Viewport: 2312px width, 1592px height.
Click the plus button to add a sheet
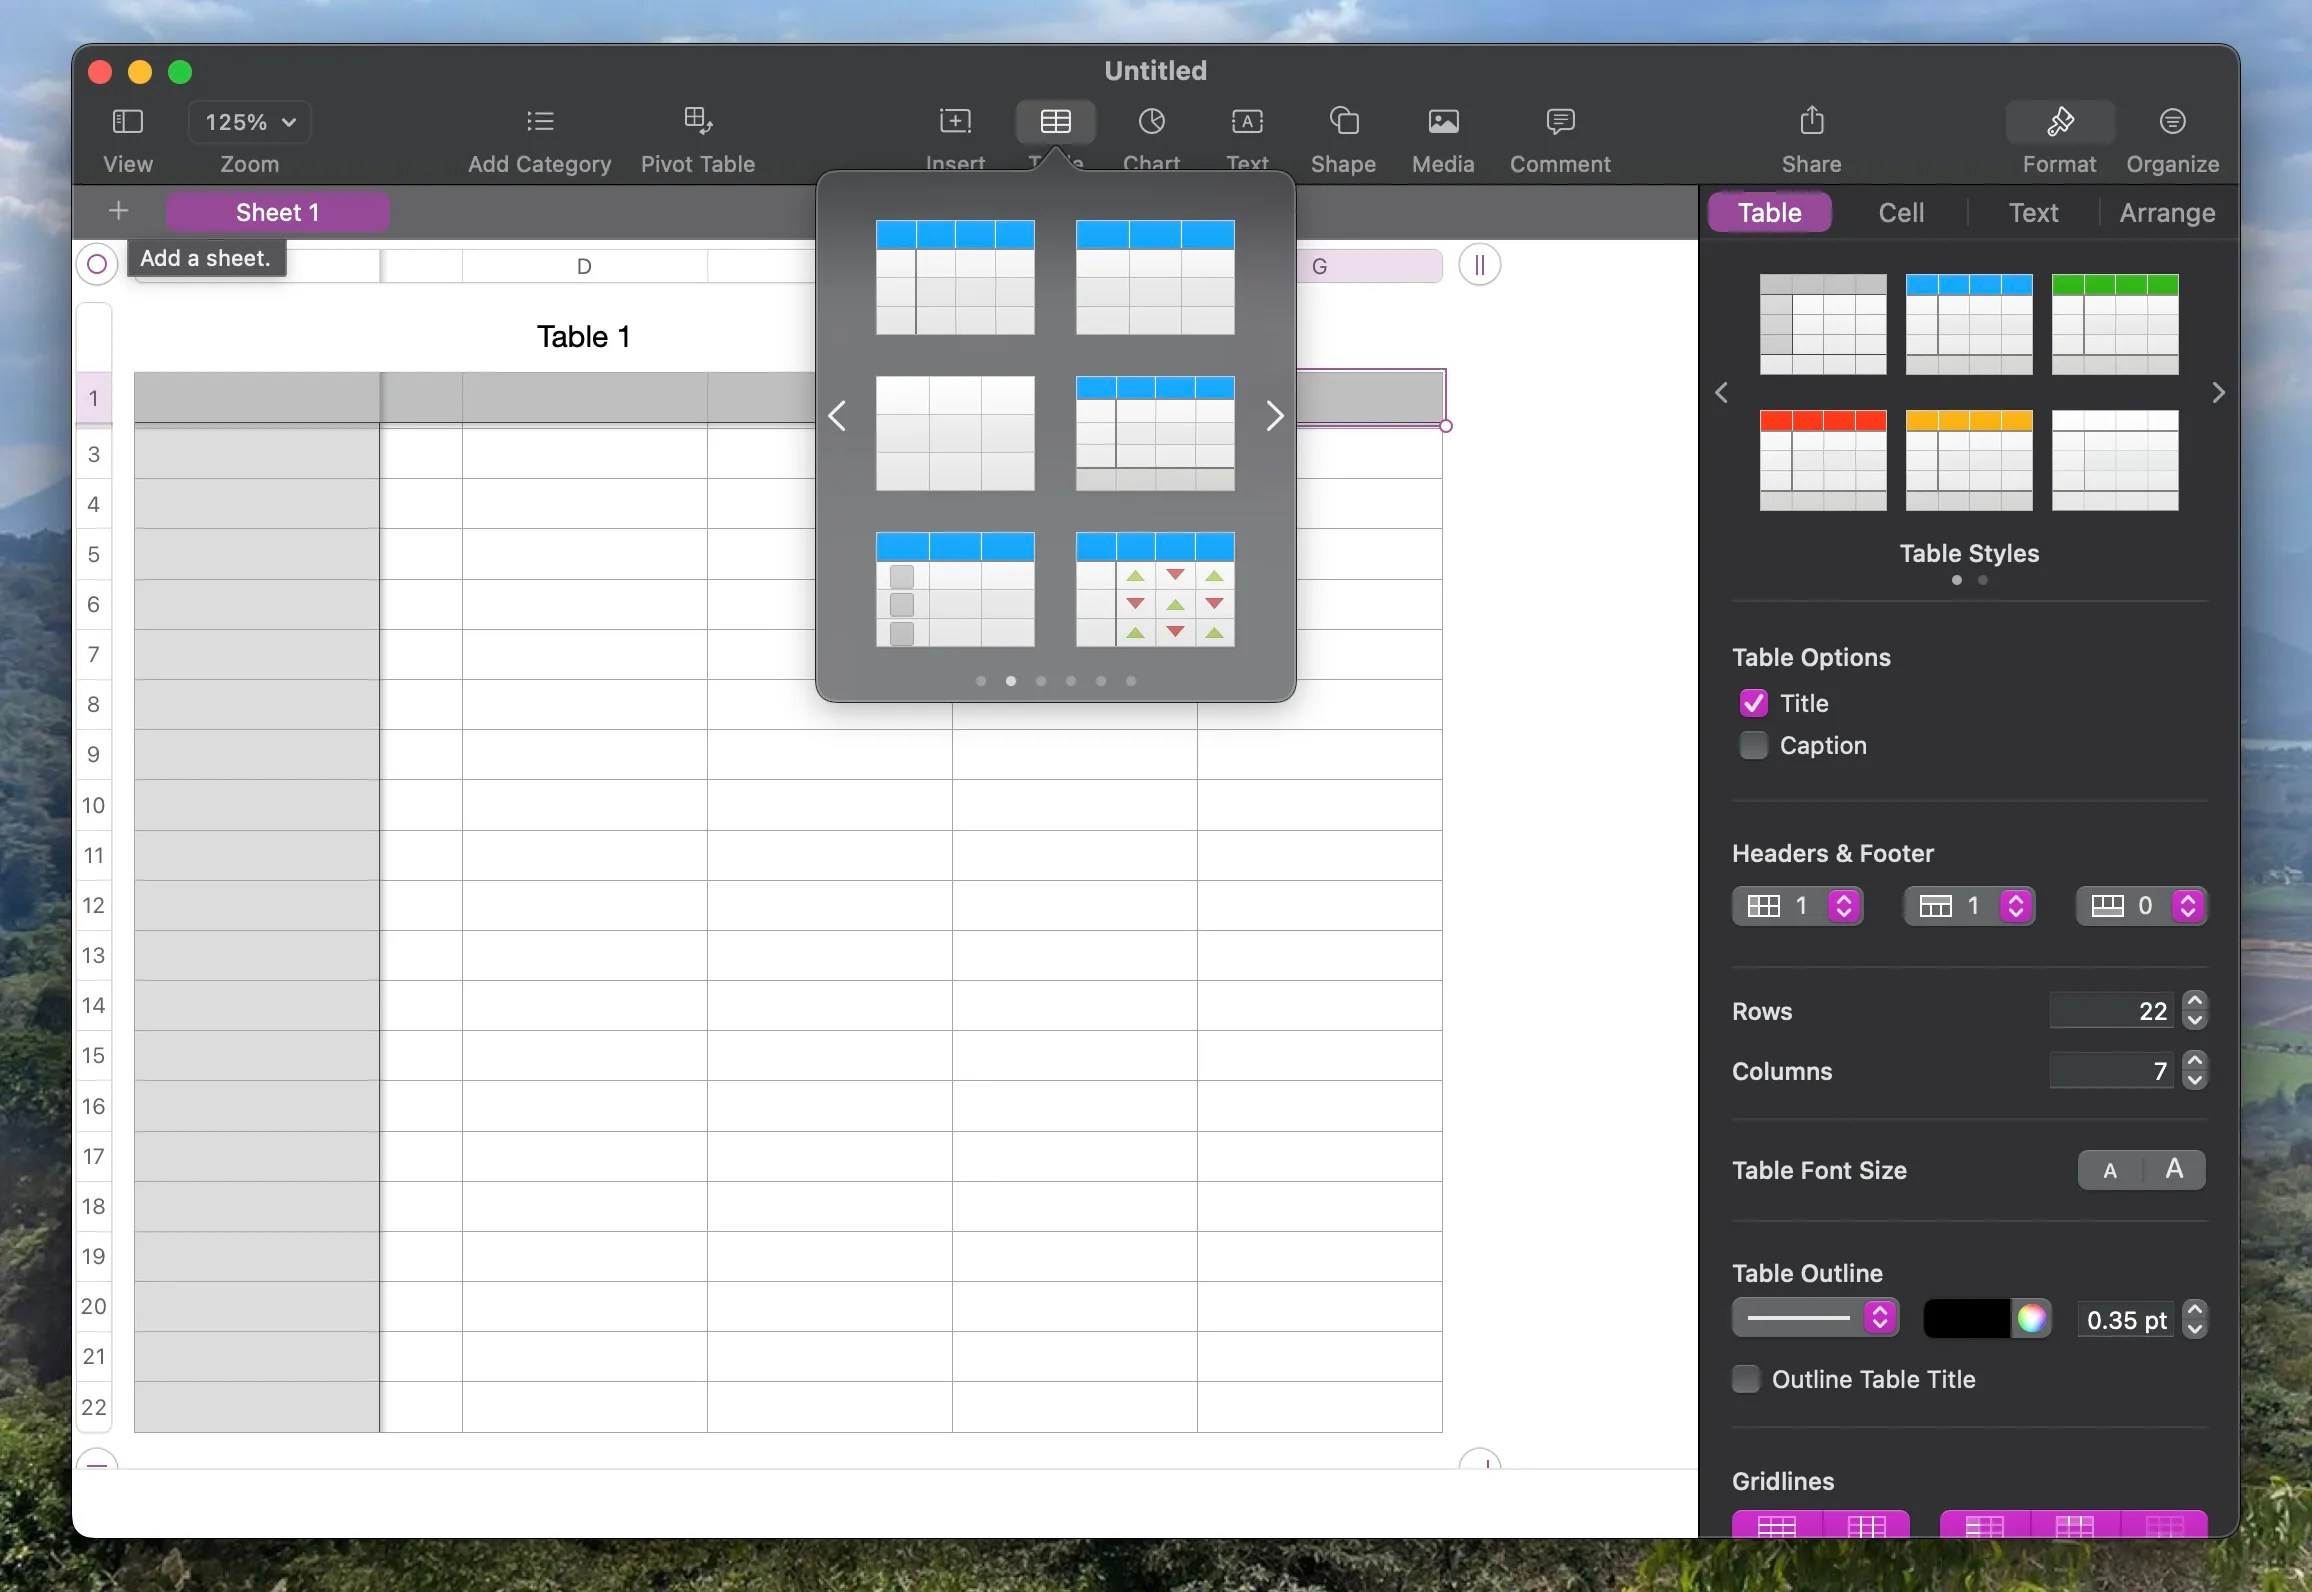pos(118,211)
